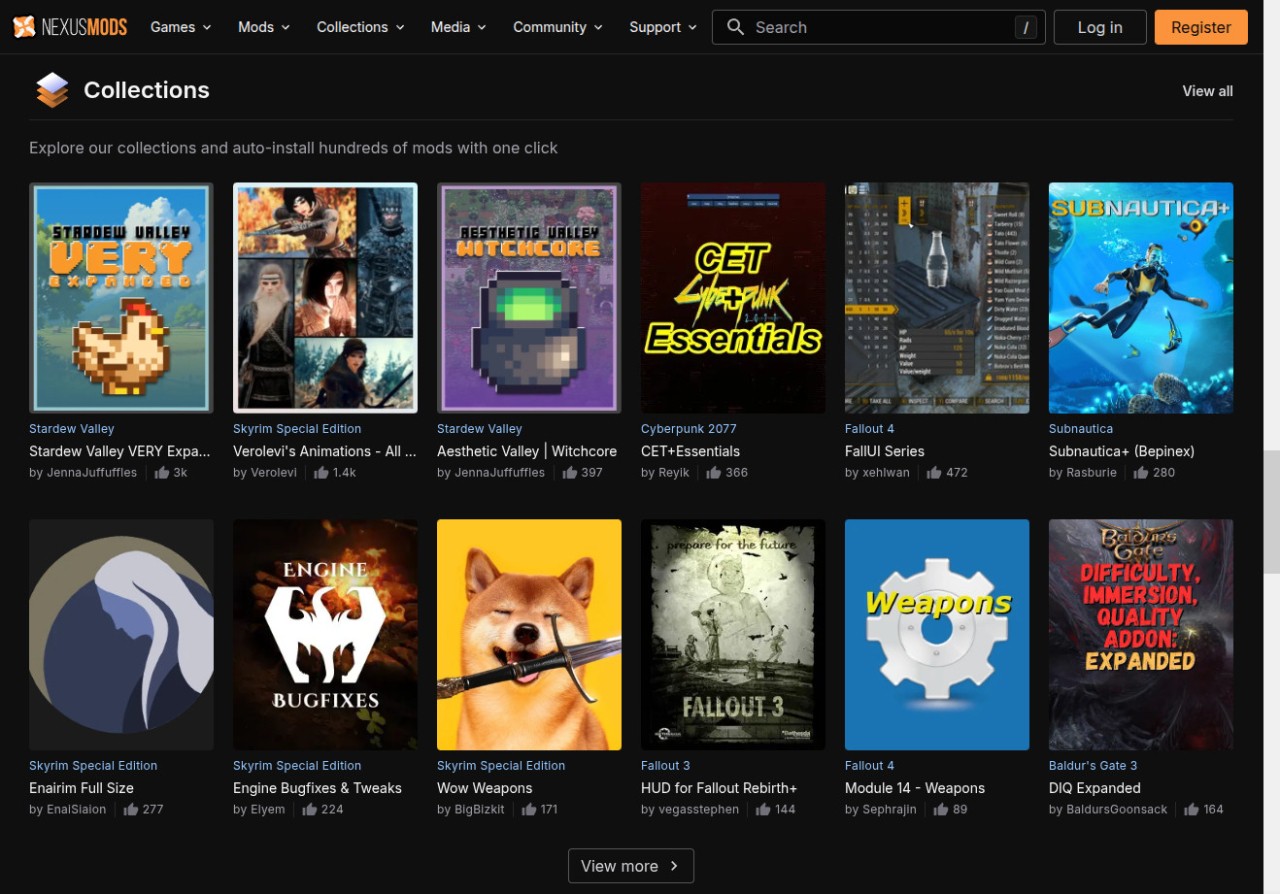Click the endorsement icon for DIQ Expanded
Image resolution: width=1280 pixels, height=894 pixels.
[x=1191, y=810]
